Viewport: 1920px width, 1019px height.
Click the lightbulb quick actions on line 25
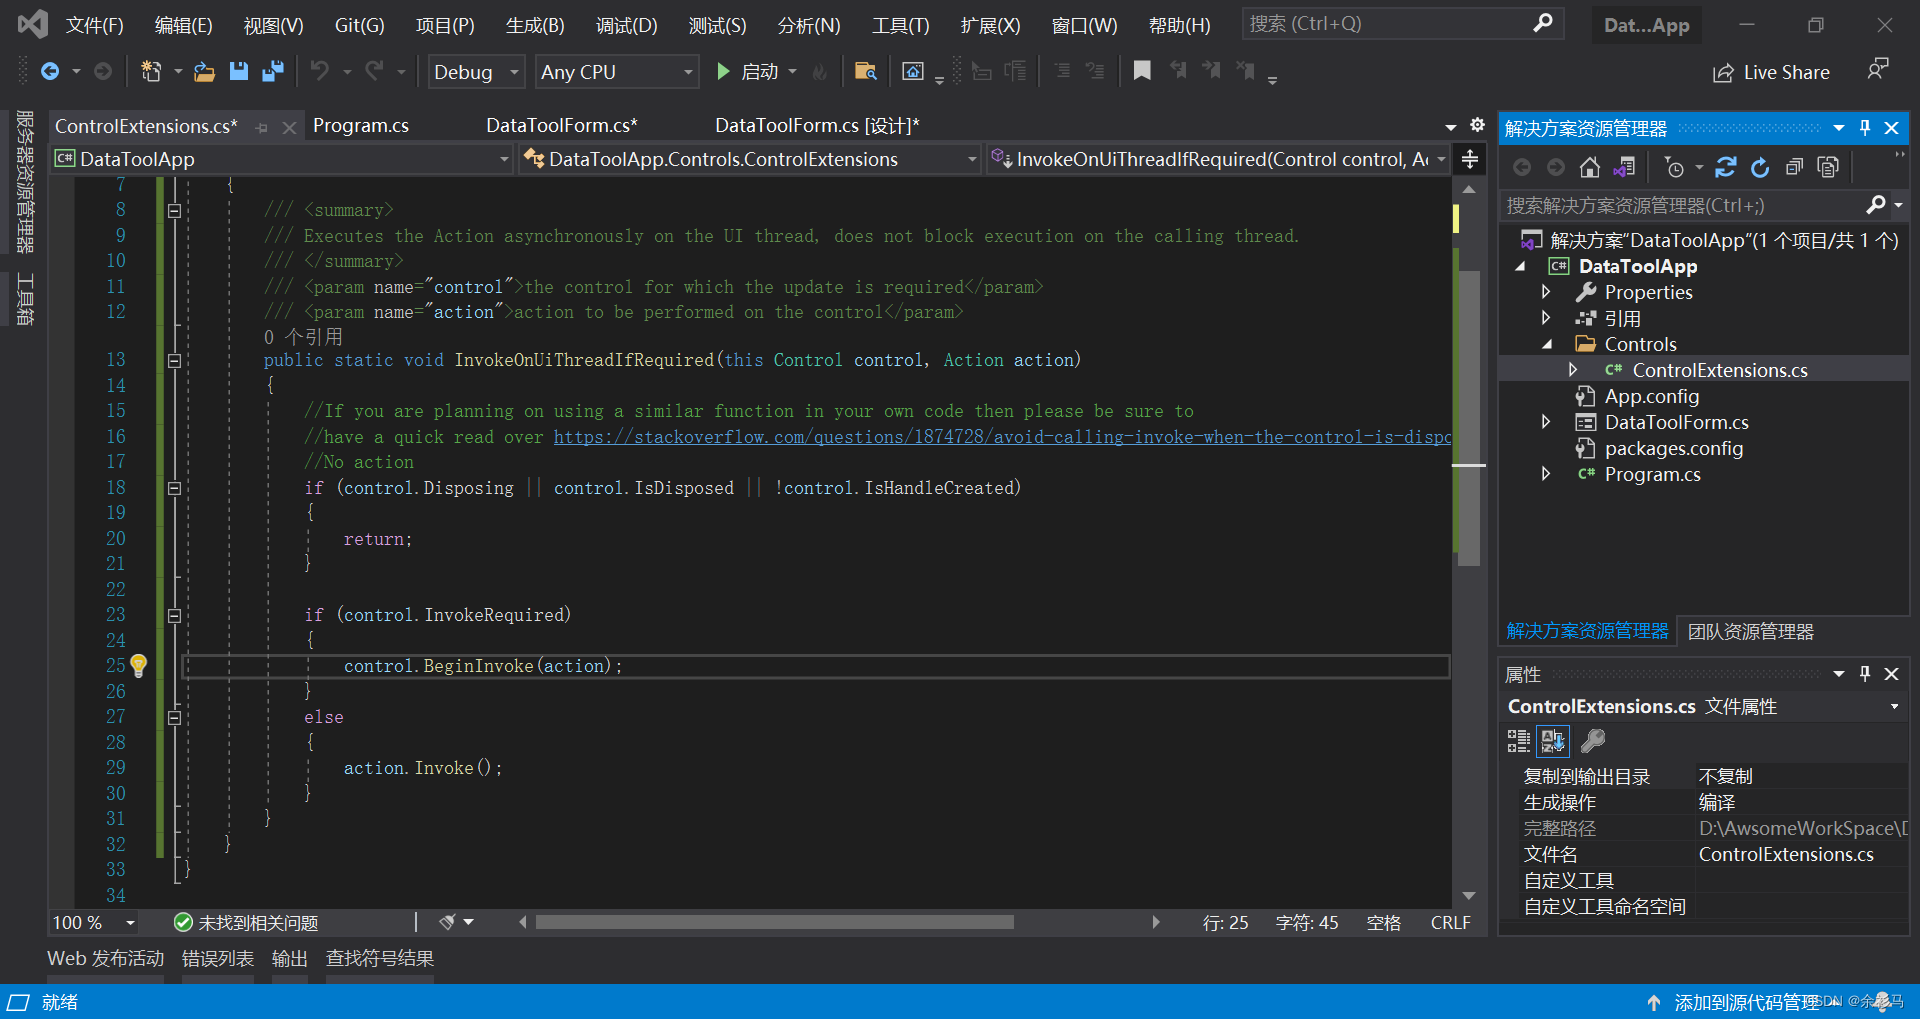coord(138,665)
